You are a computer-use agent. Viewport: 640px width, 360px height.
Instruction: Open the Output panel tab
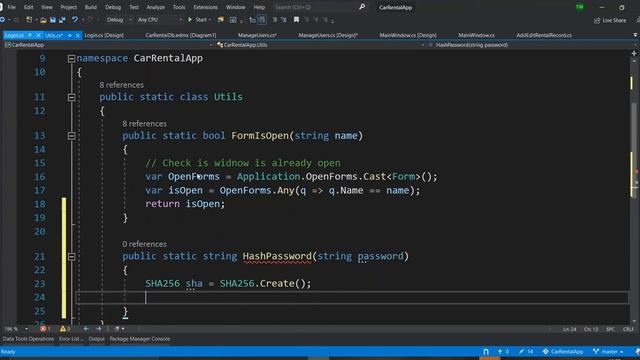[x=96, y=339]
